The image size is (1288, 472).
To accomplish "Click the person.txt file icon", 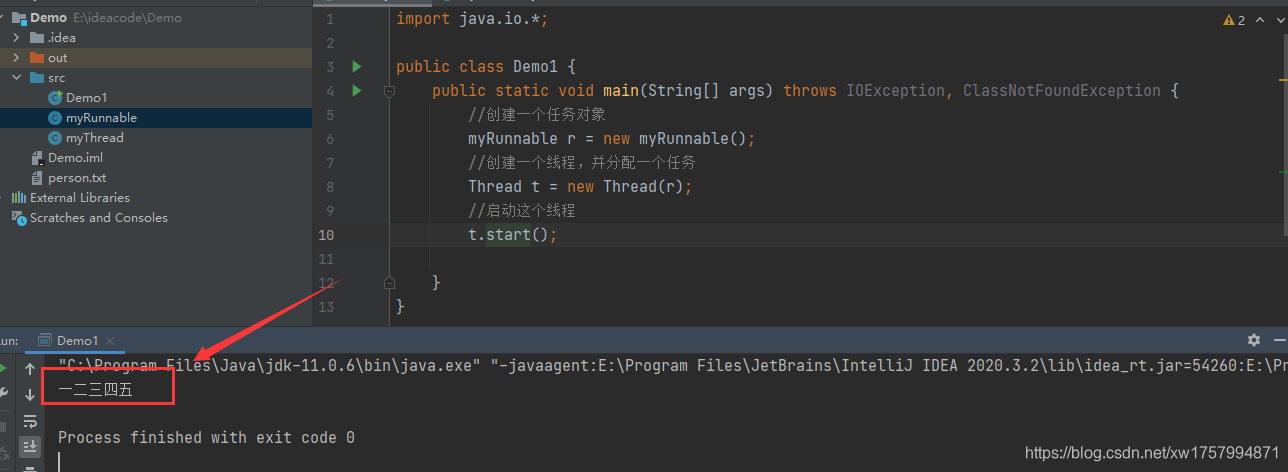I will point(38,178).
